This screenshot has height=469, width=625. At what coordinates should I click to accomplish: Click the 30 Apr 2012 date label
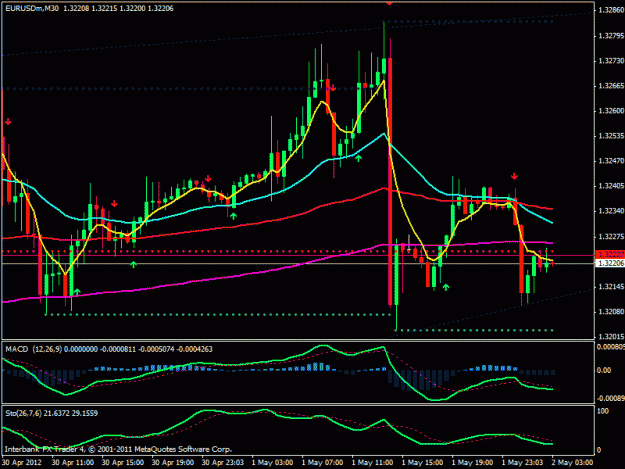coord(22,463)
